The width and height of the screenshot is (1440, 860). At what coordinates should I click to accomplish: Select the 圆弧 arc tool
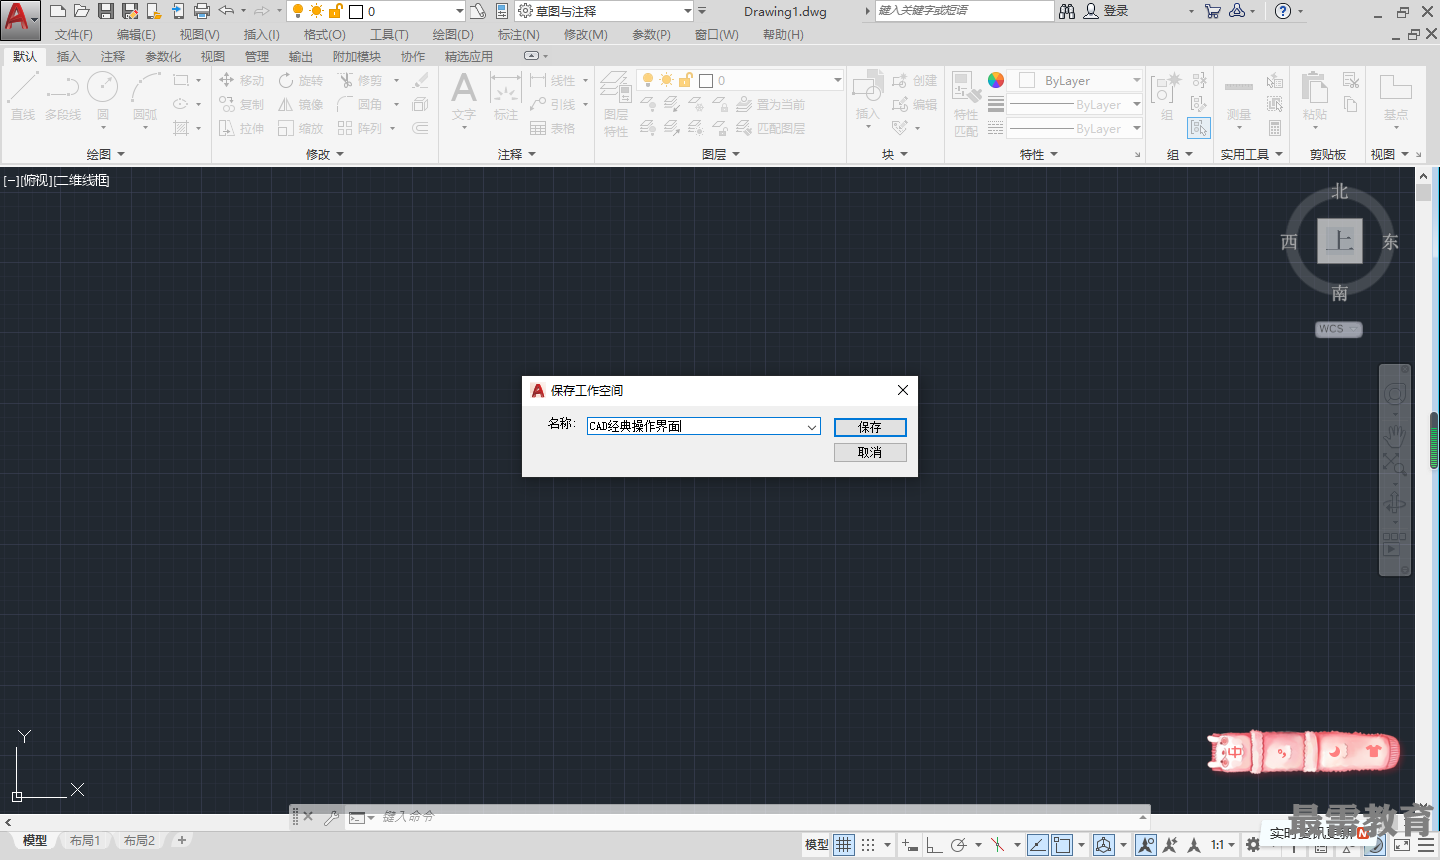click(145, 100)
